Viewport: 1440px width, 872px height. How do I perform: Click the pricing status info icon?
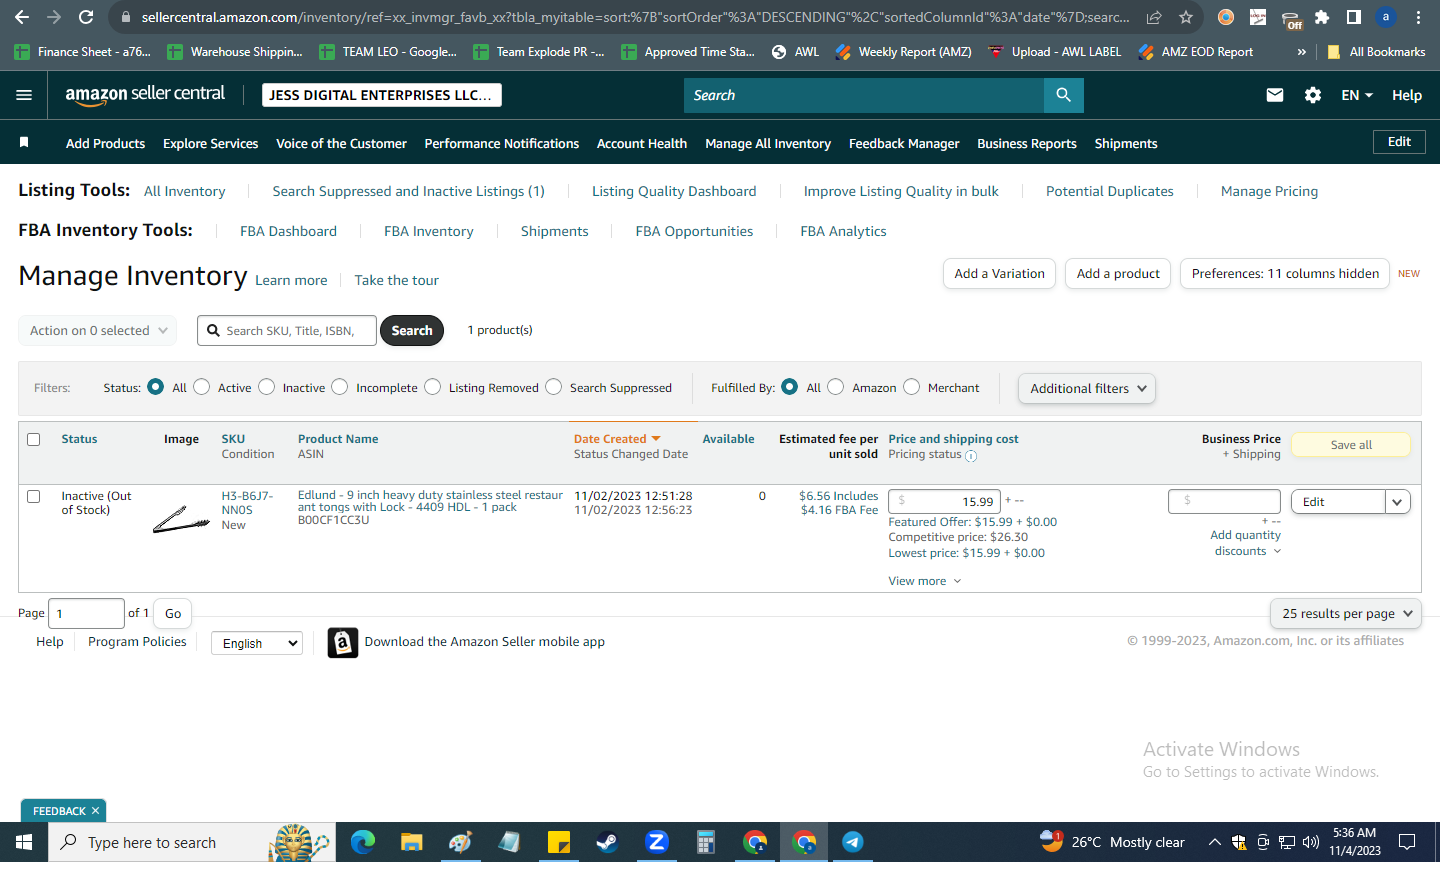pos(971,456)
